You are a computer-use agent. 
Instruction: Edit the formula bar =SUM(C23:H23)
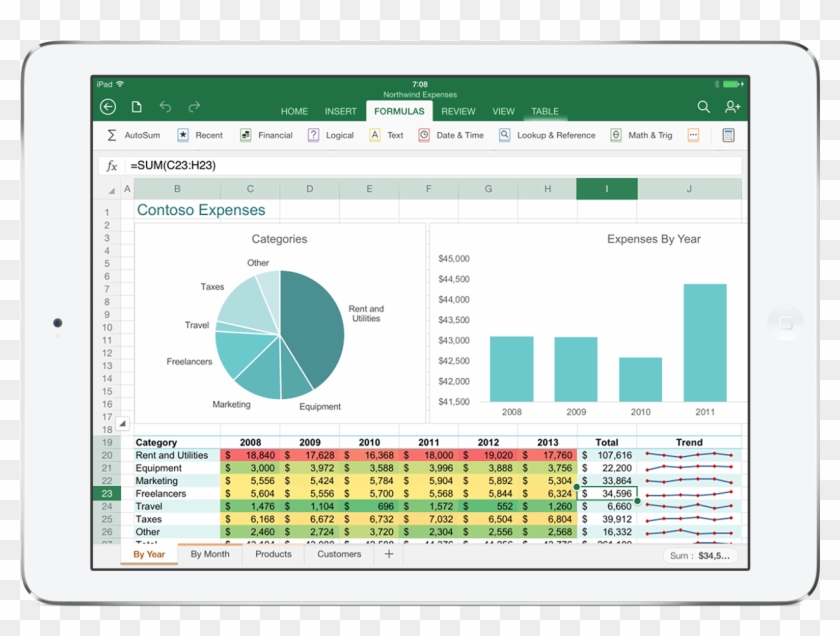pyautogui.click(x=434, y=166)
